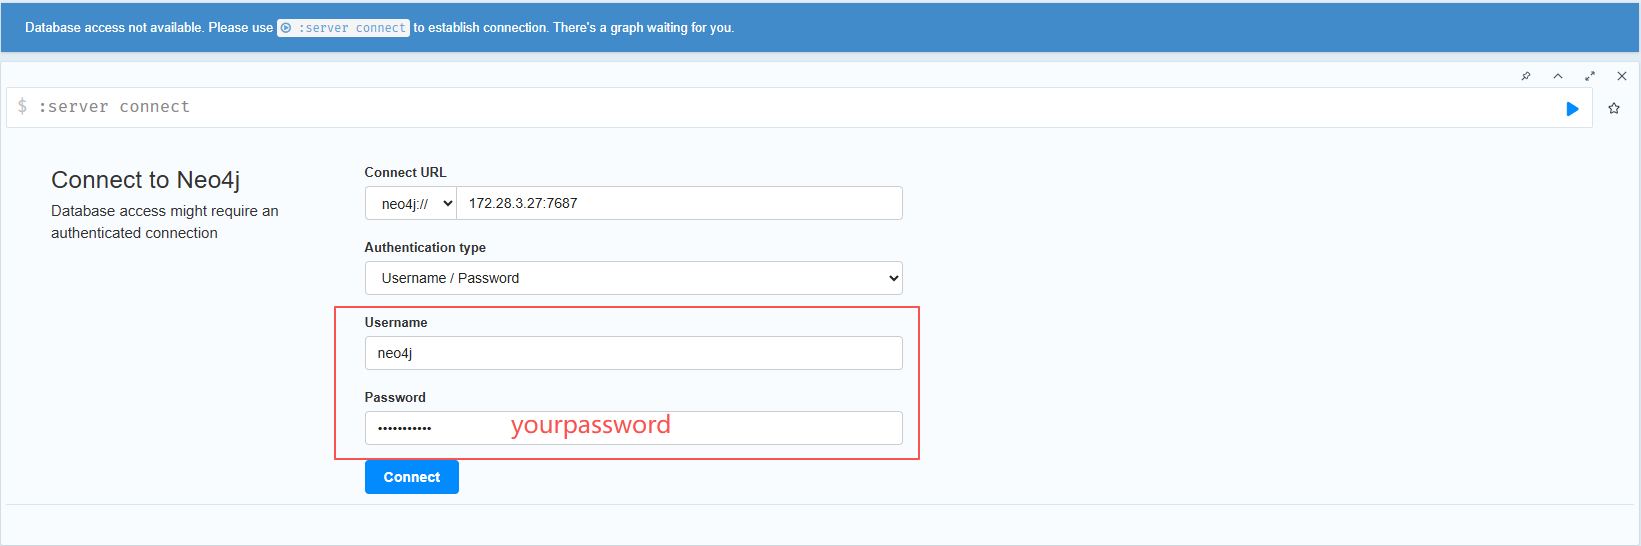Click the 'Username' field label
This screenshot has height=546, width=1641.
tap(396, 322)
